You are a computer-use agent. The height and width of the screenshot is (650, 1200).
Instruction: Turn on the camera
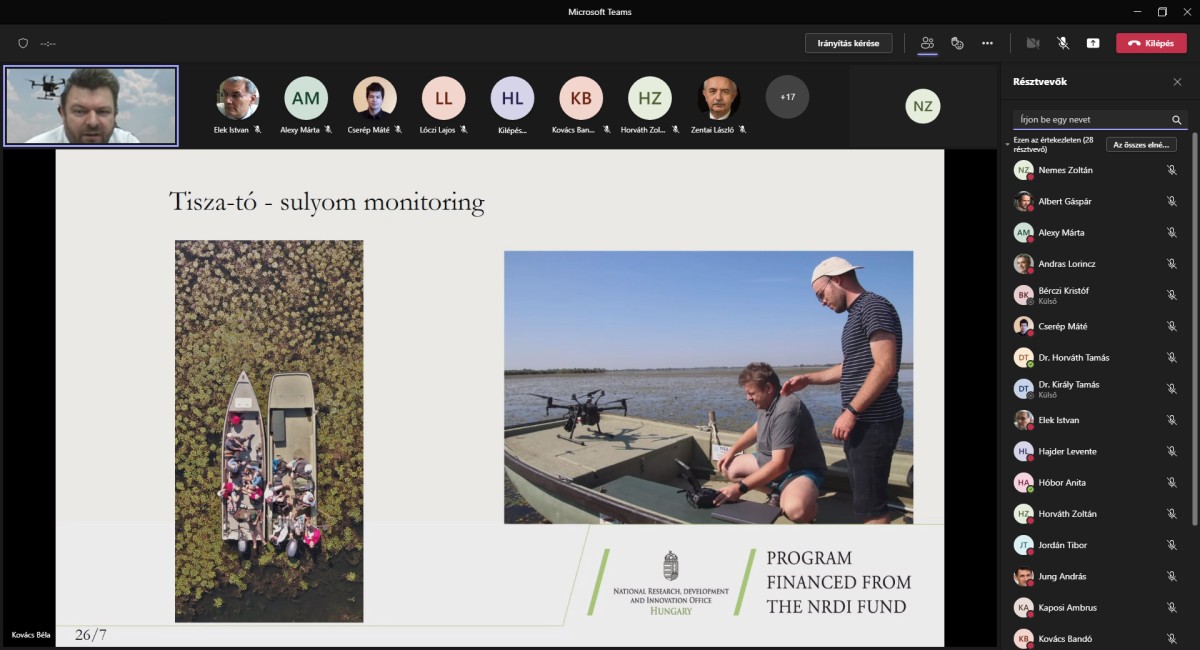[x=1033, y=43]
